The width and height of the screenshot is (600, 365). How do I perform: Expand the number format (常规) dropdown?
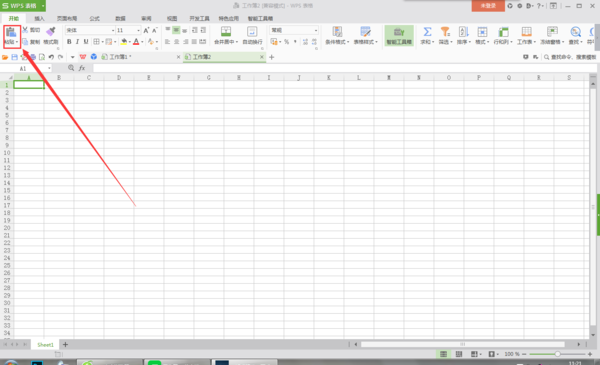pos(316,30)
